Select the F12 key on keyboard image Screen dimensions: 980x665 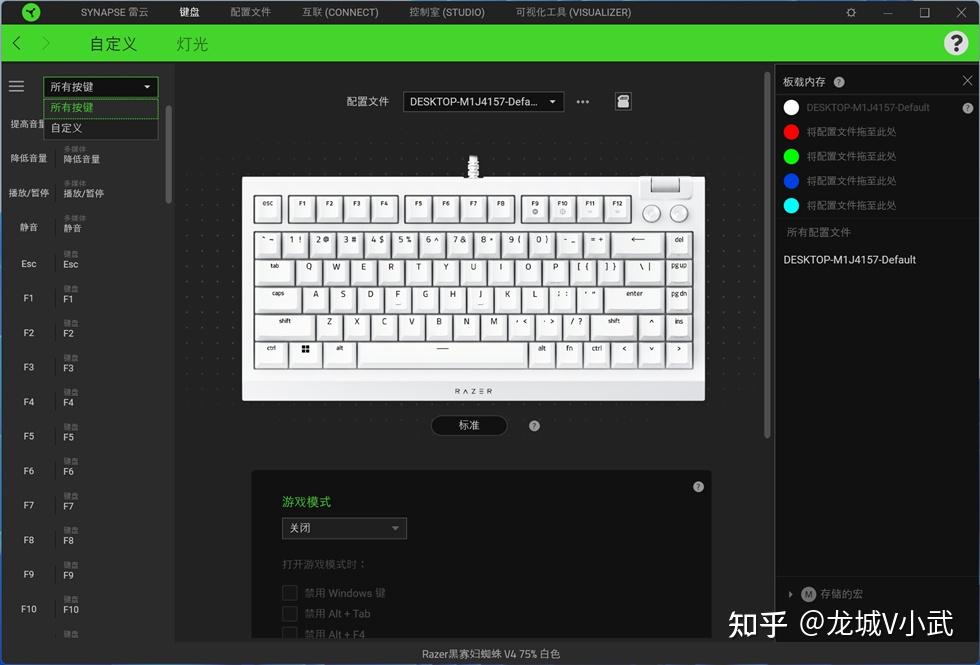617,209
